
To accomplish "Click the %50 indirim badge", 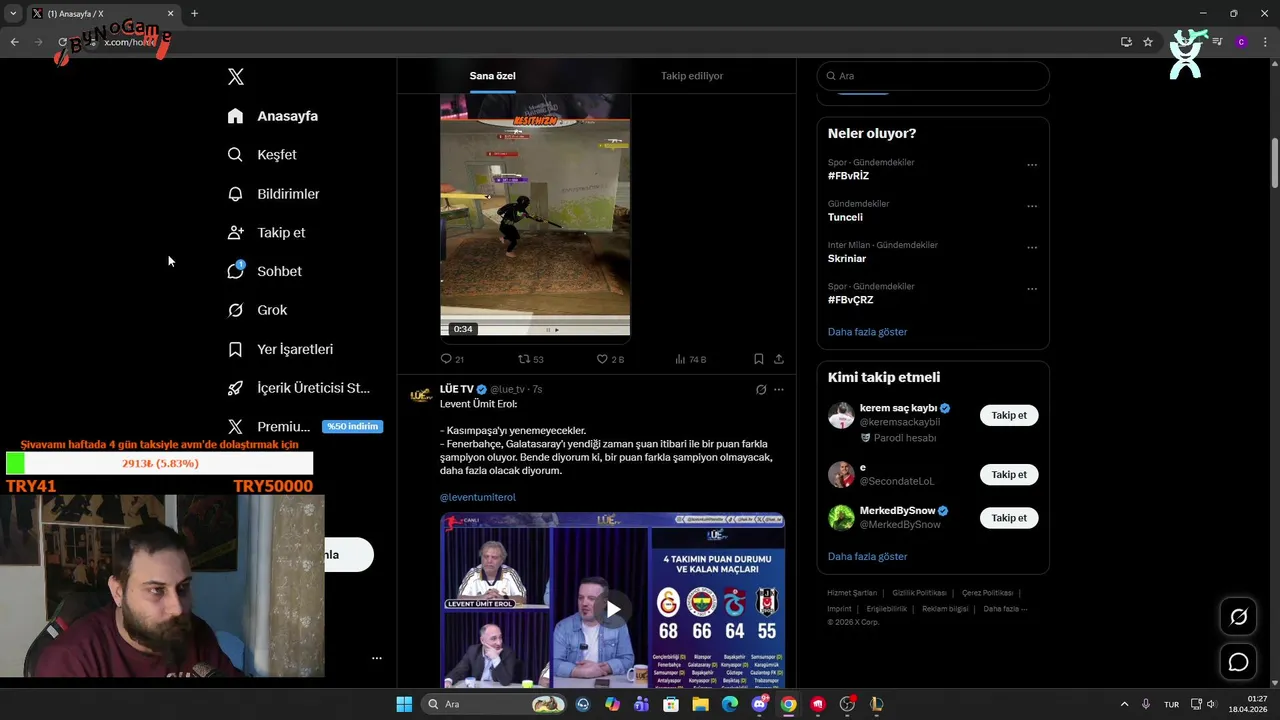I will 352,427.
